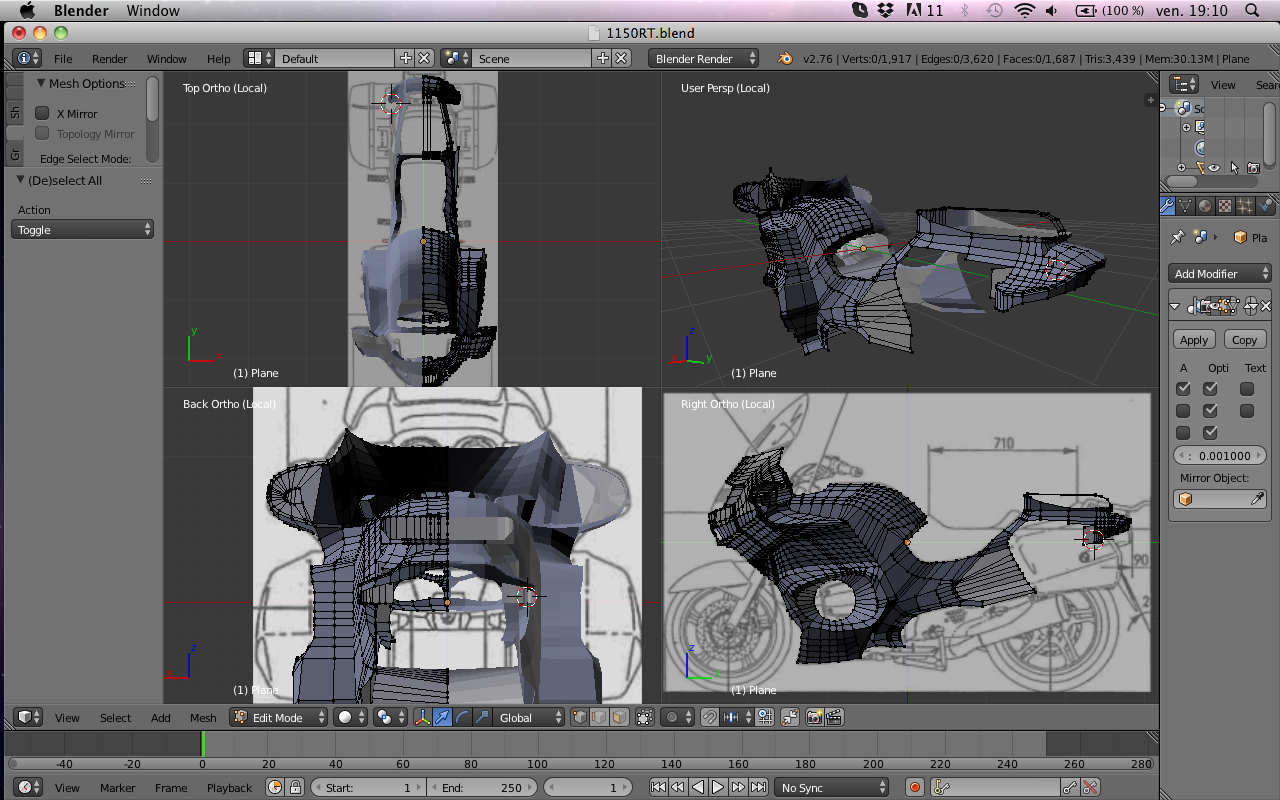Click the automatic keyframe record button
Screen dimensions: 1280x800
[914, 787]
